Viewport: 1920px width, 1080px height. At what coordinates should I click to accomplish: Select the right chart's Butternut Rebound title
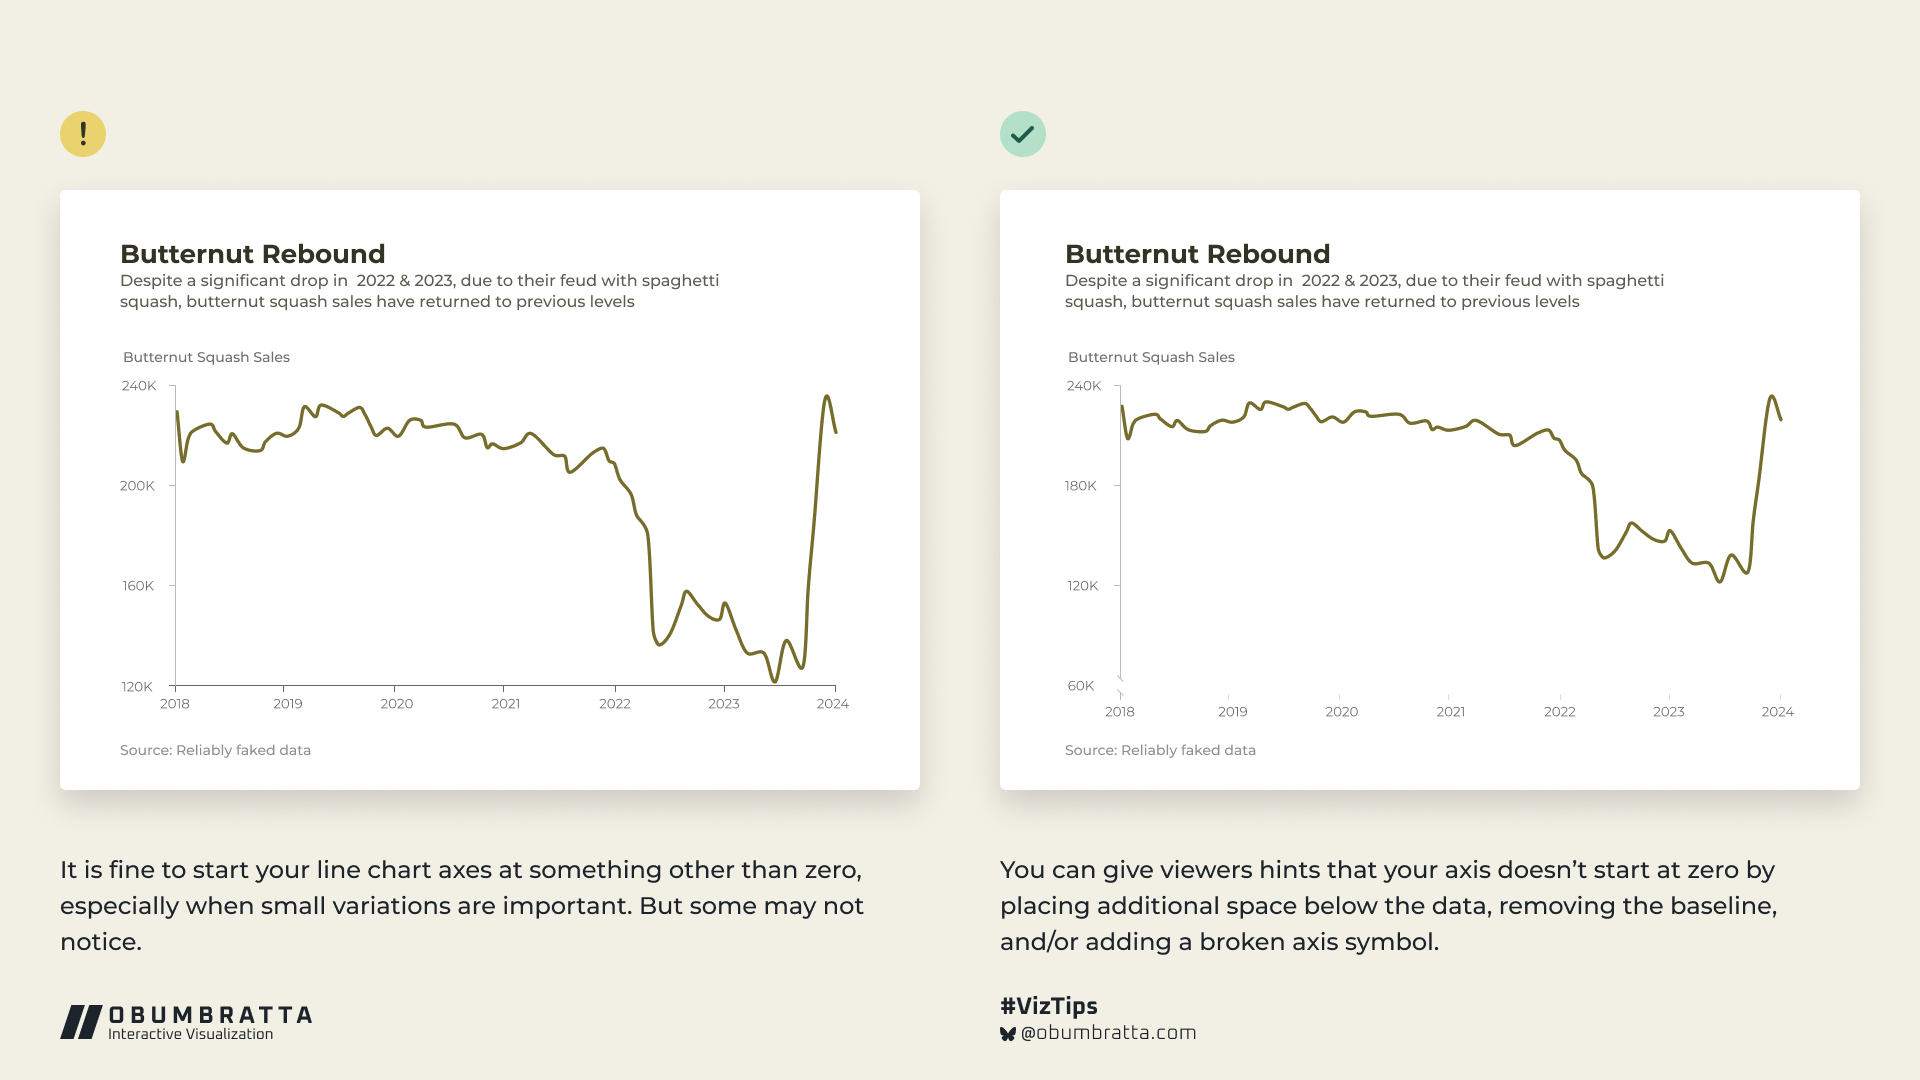(1197, 254)
